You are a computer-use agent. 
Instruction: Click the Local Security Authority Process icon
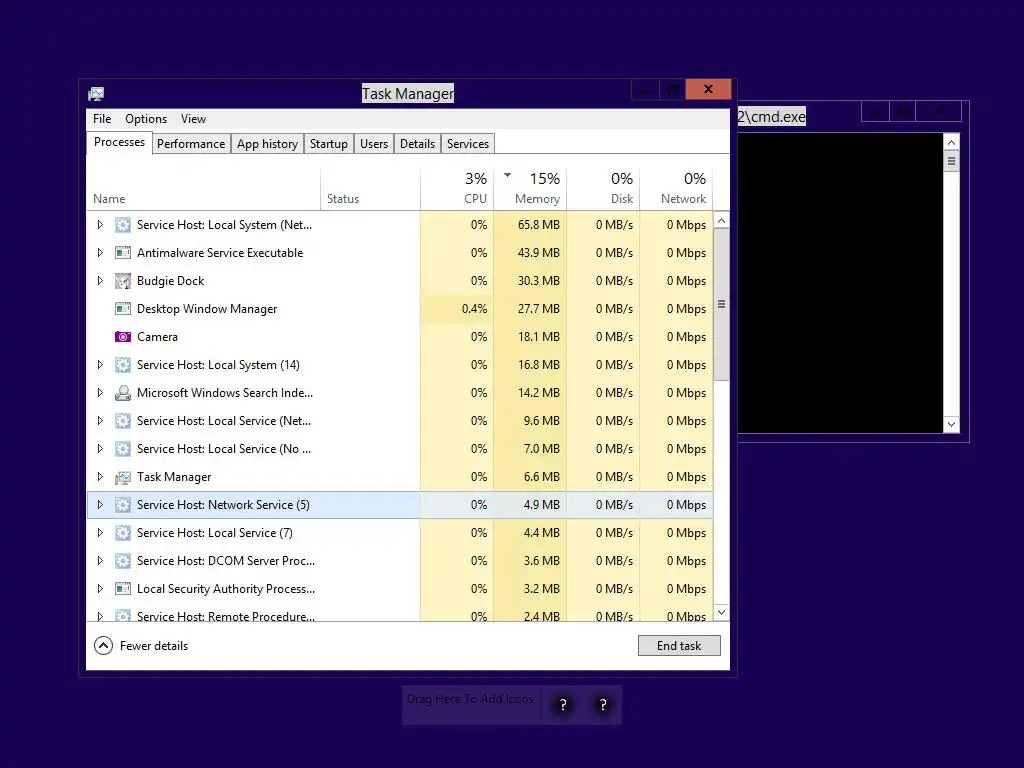123,589
